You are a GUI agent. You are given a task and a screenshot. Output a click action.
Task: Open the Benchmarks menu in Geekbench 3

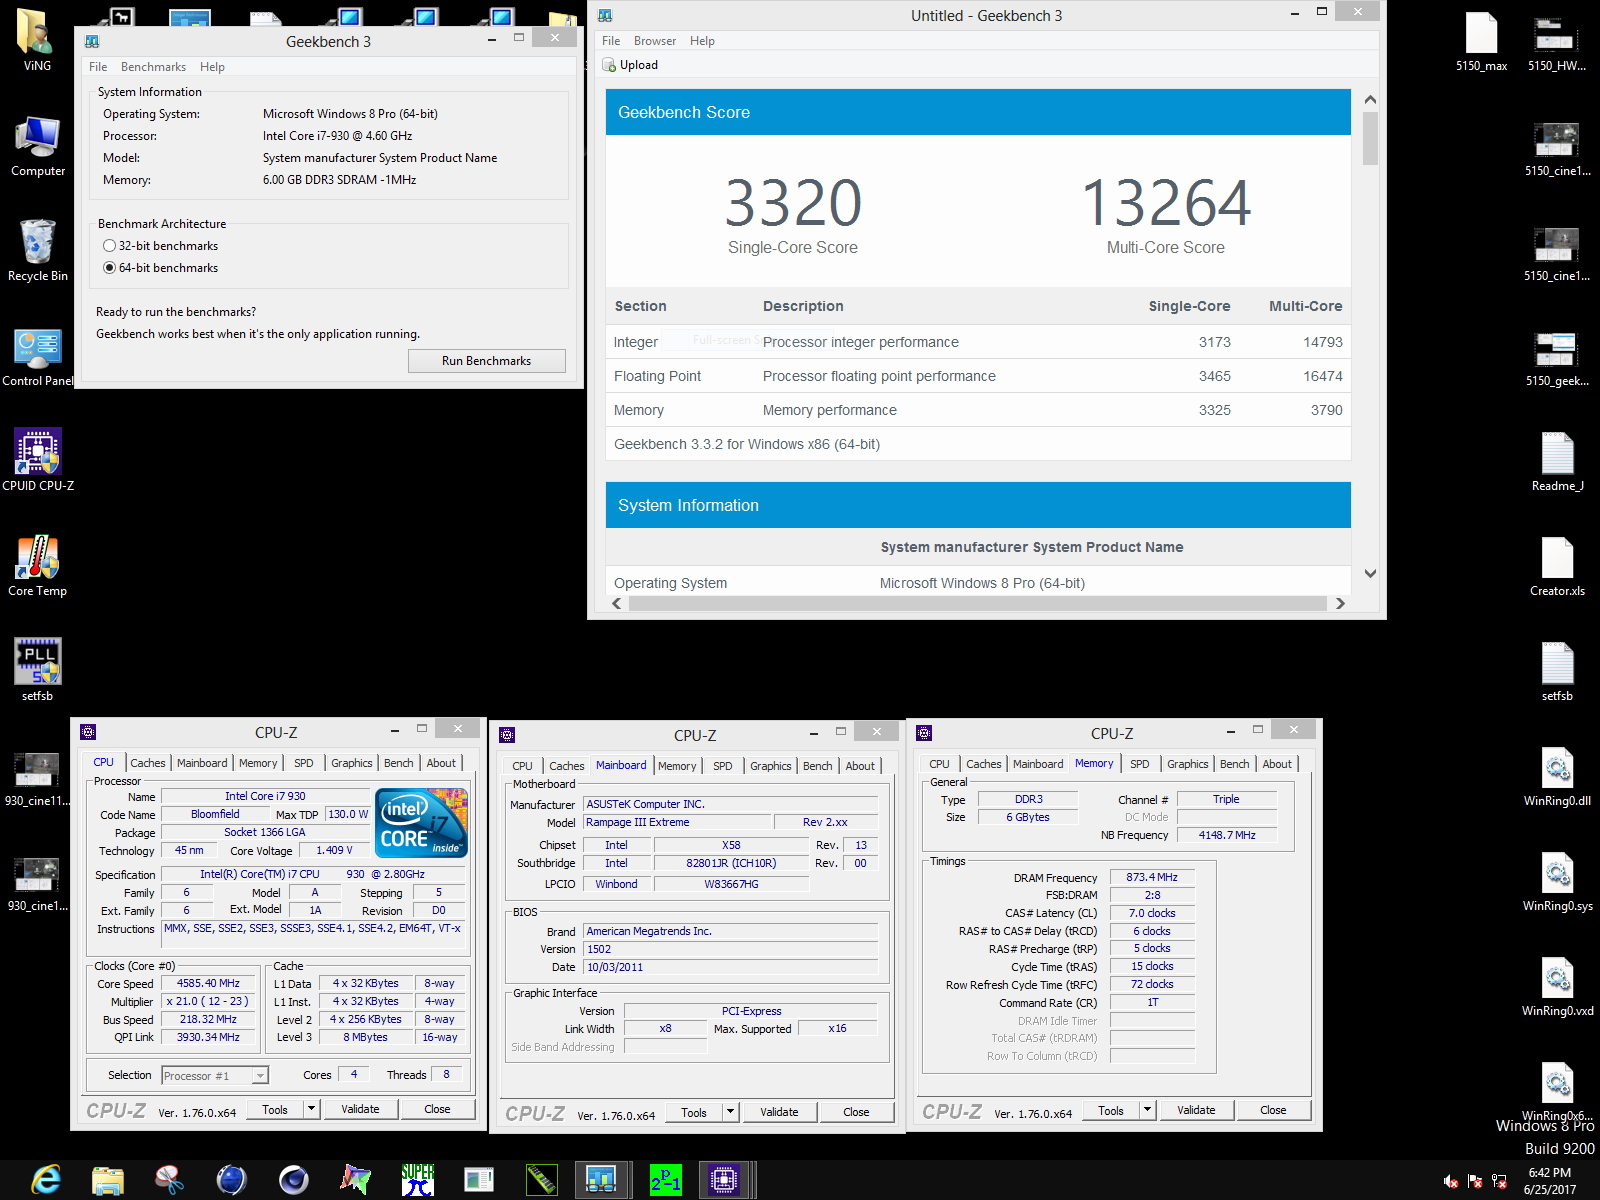[x=153, y=67]
